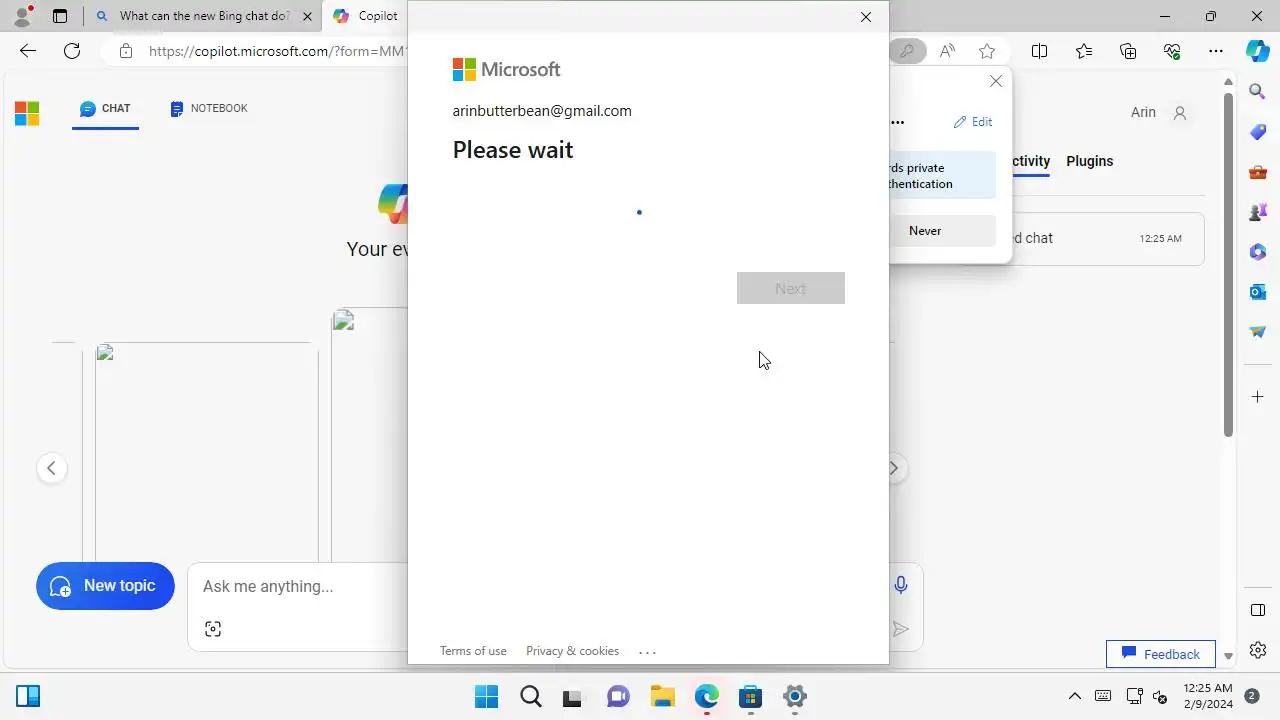
Task: Click the disabled Next button
Action: [x=791, y=288]
